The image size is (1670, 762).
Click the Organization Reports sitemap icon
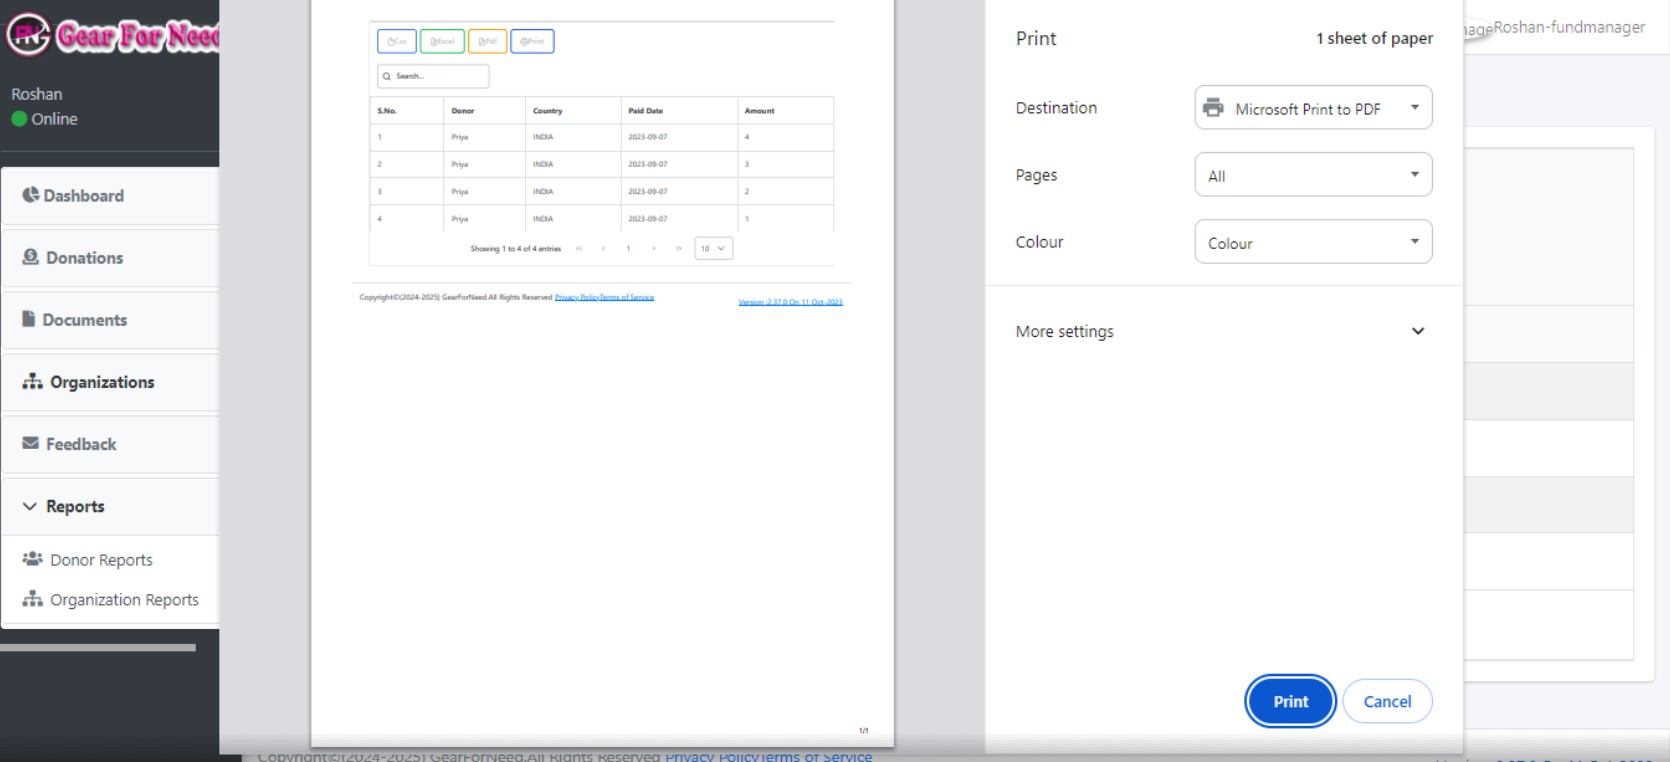(32, 599)
